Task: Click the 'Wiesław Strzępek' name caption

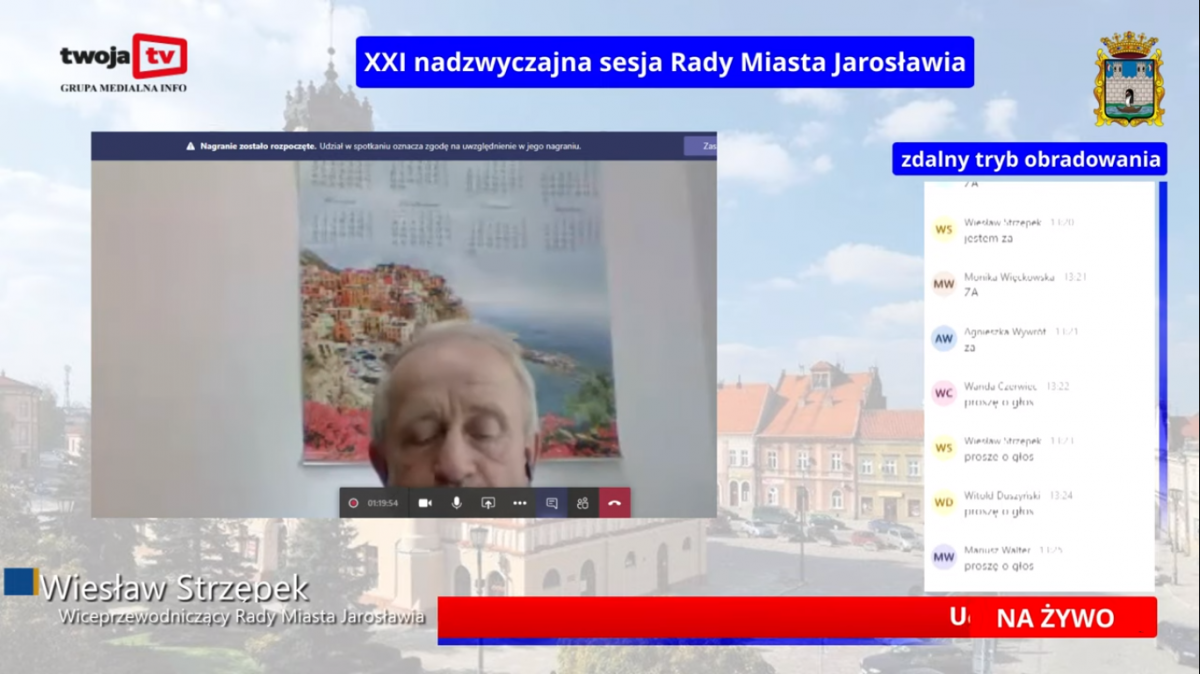Action: click(x=174, y=587)
